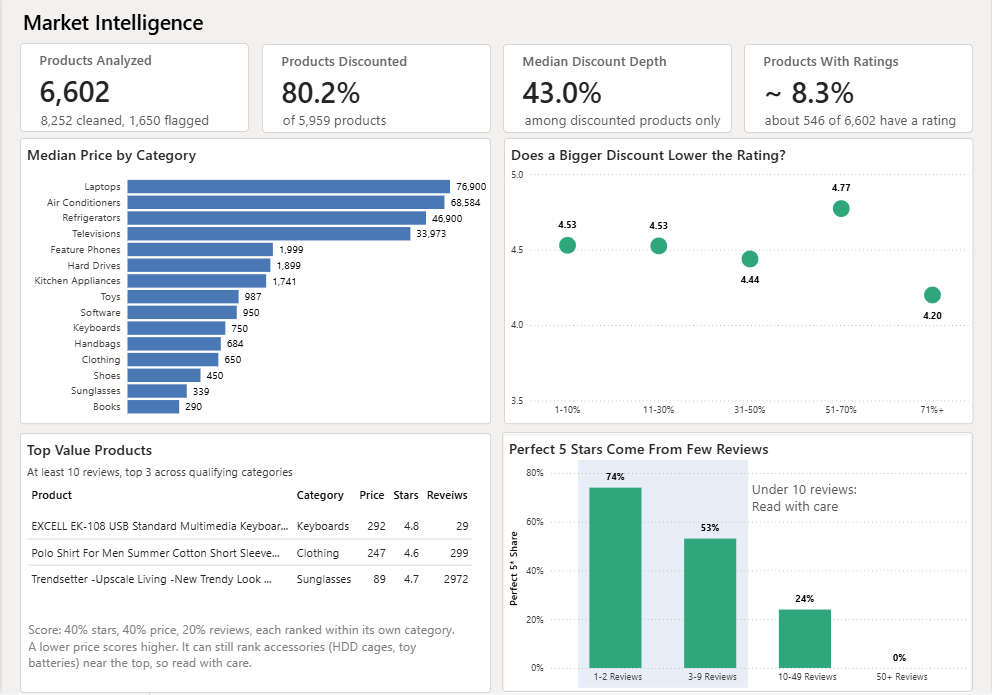Click the Median Price by Category title
Image resolution: width=992 pixels, height=695 pixels.
(111, 156)
